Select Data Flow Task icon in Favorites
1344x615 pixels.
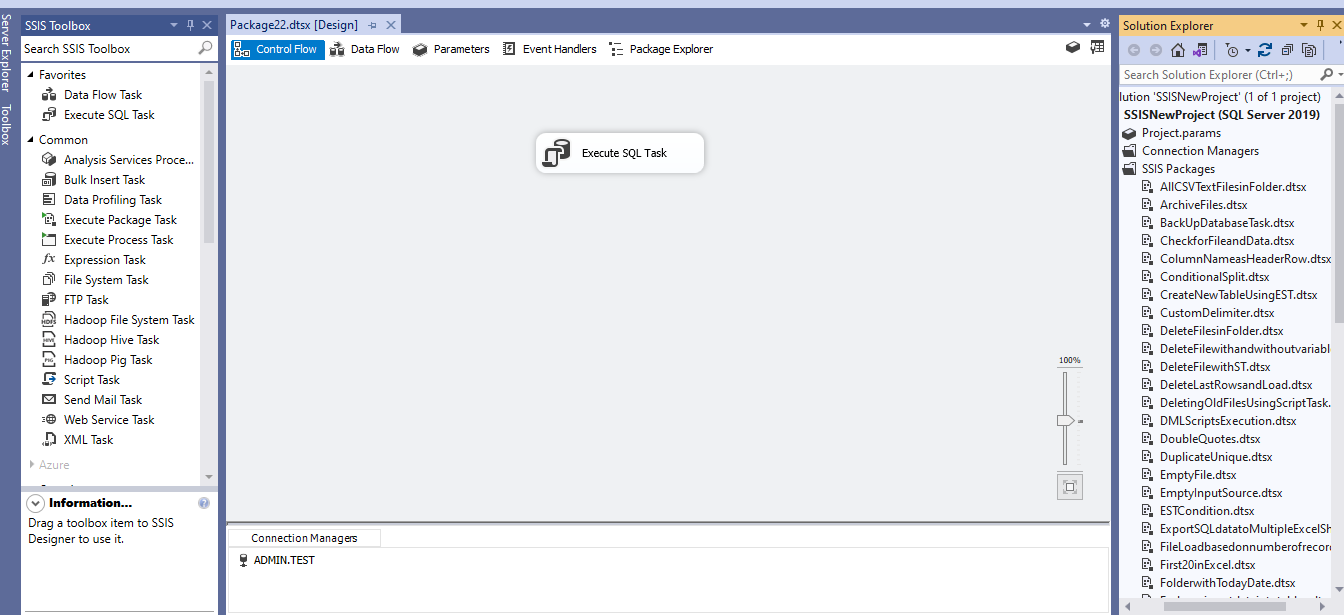coord(49,95)
